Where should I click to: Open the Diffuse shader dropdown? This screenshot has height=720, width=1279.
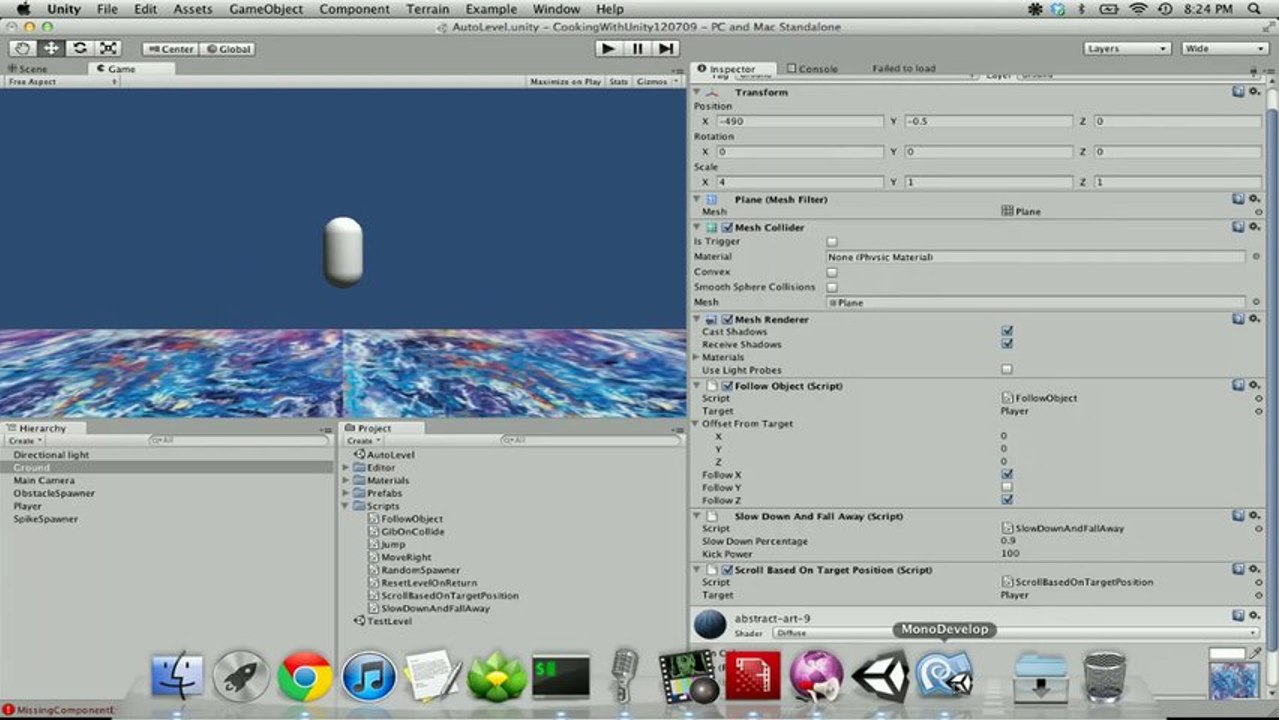coord(1015,633)
